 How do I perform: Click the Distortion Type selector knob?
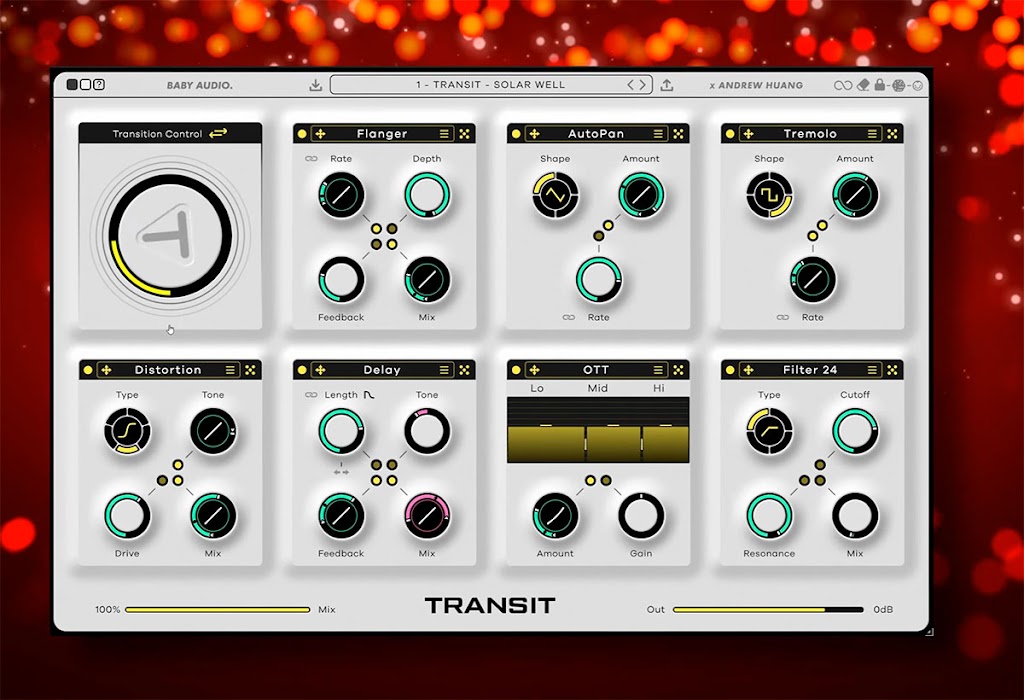tap(127, 431)
